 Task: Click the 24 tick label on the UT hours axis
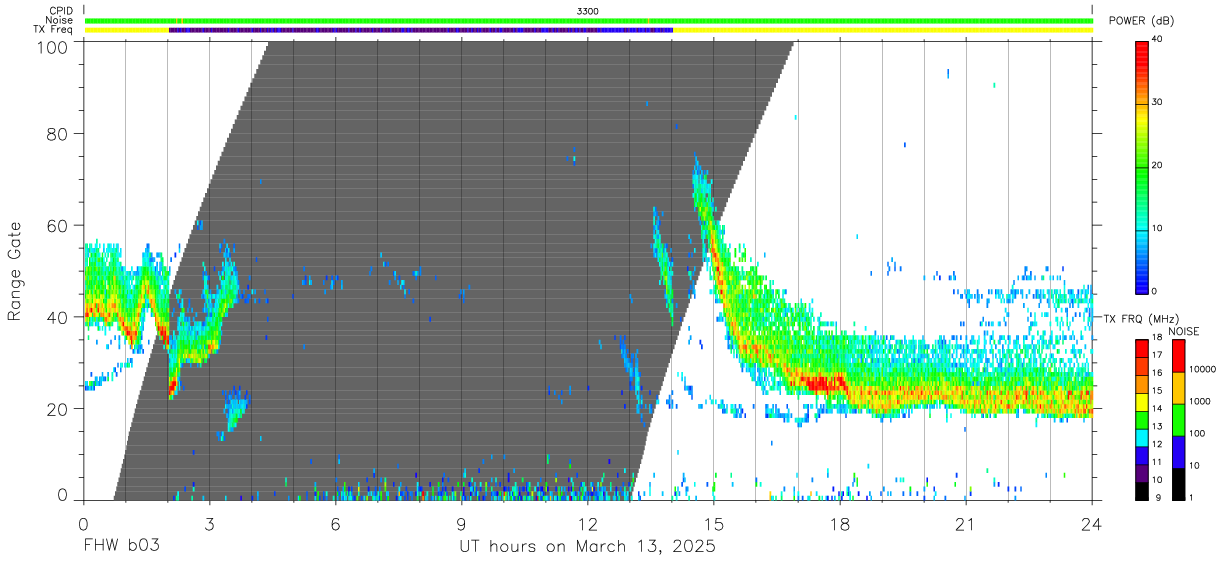pos(1092,523)
